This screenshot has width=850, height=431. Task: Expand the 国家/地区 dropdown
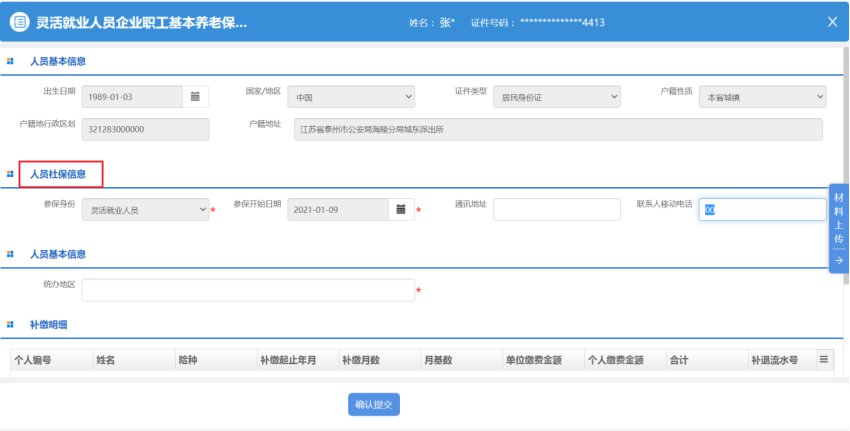[x=351, y=97]
